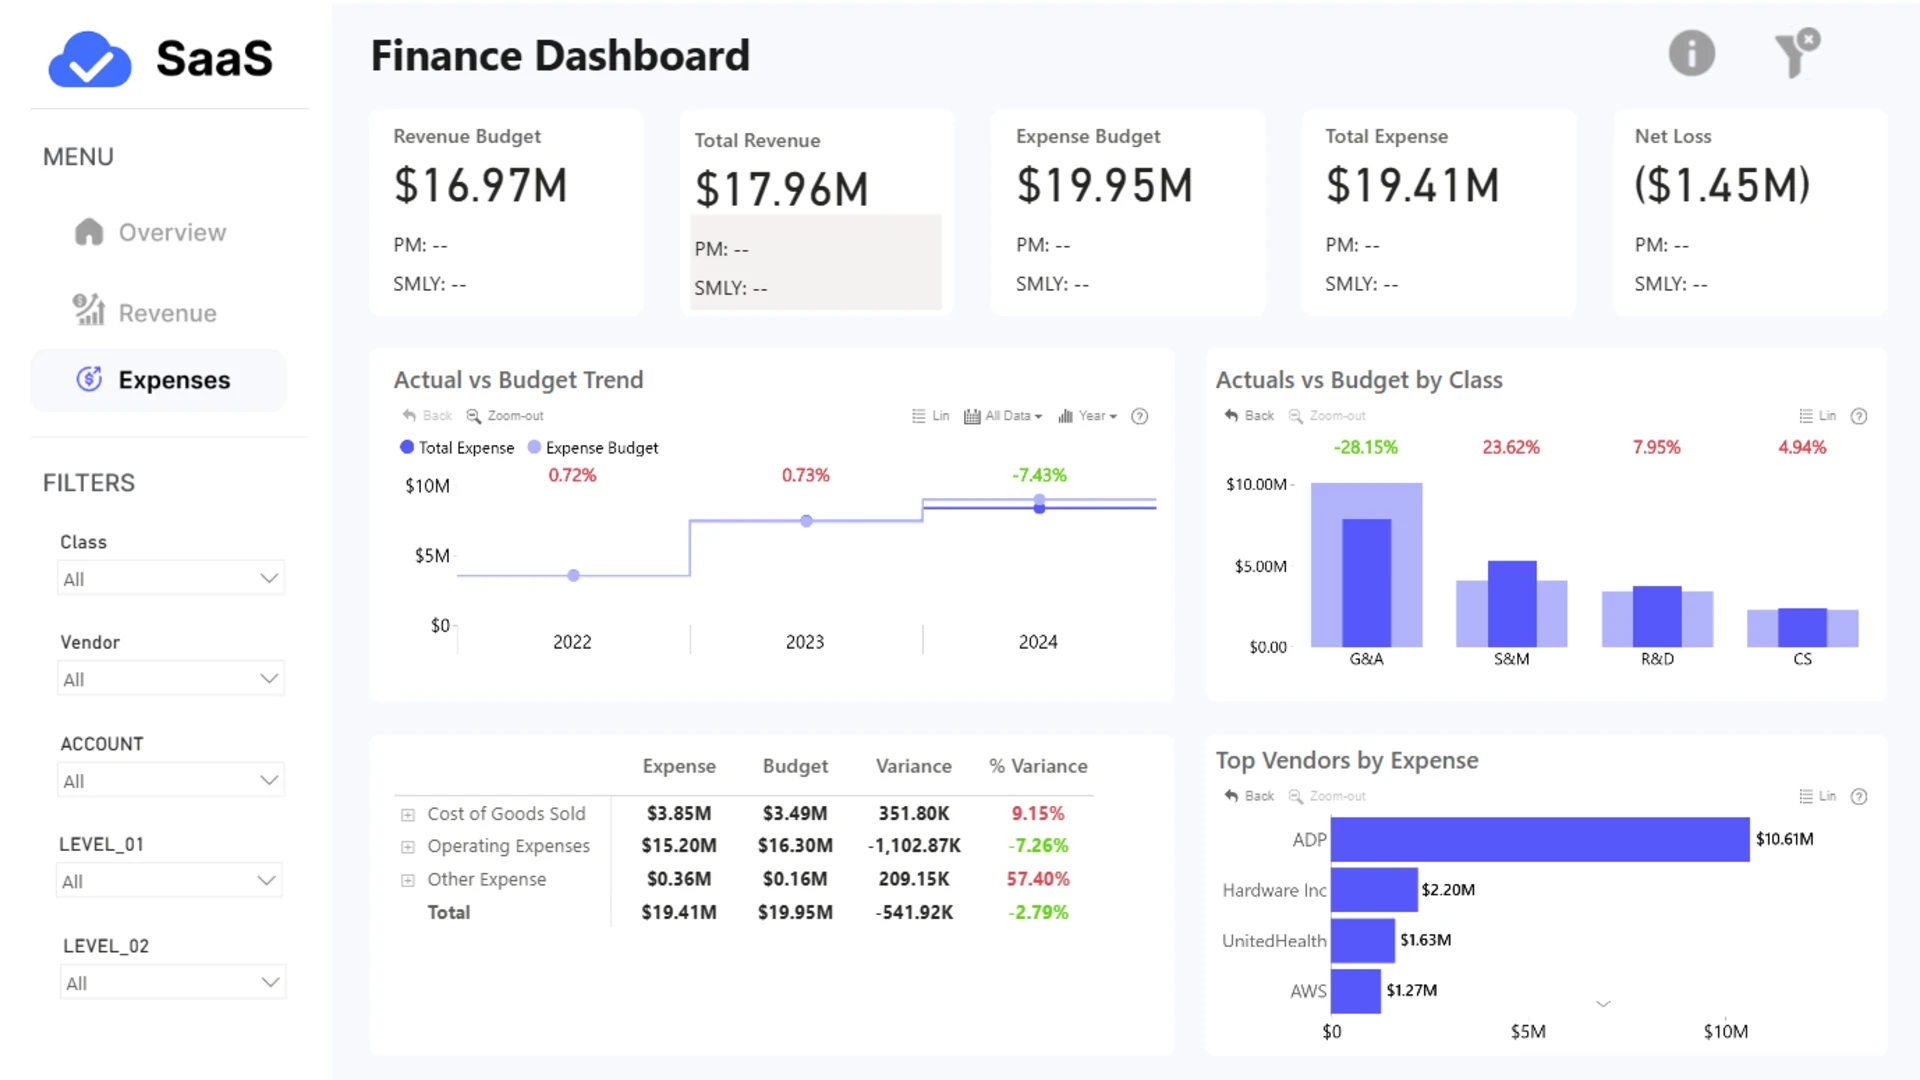This screenshot has height=1080, width=1920.
Task: Click Lin in Actuals vs Budget by Class
Action: (1817, 416)
